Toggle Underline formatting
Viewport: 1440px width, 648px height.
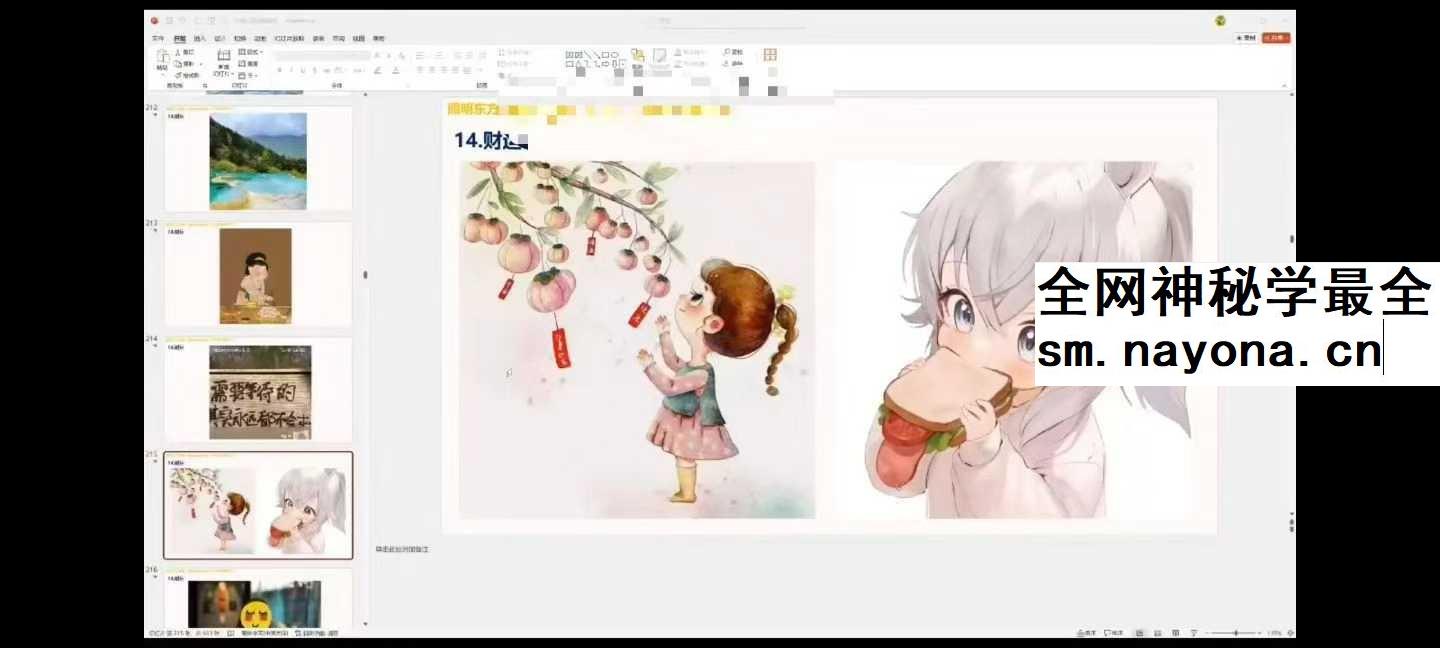tap(303, 70)
